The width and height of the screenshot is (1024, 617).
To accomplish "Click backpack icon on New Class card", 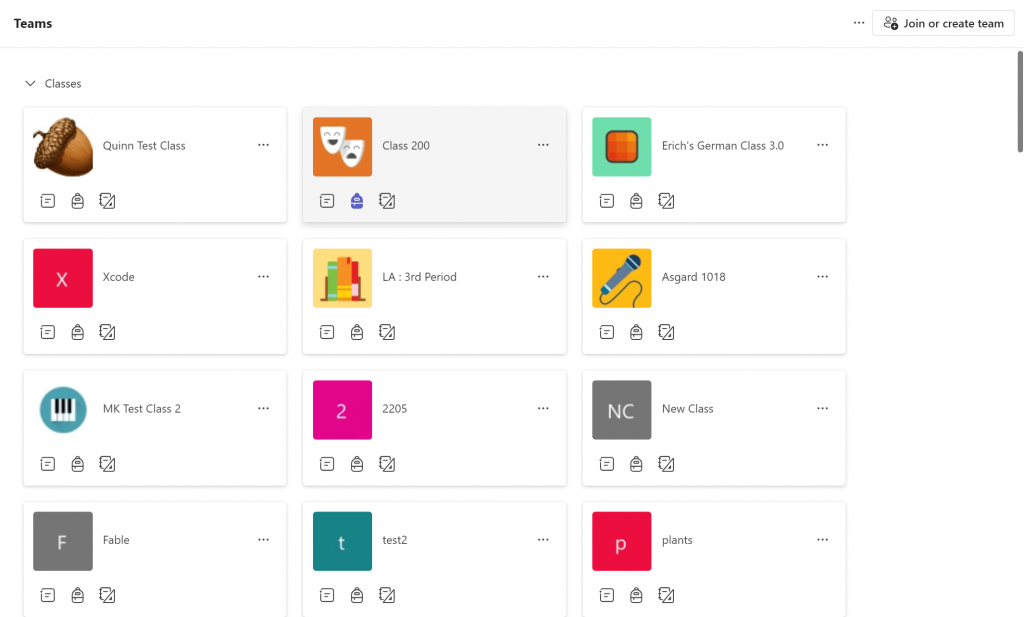I will (x=636, y=464).
